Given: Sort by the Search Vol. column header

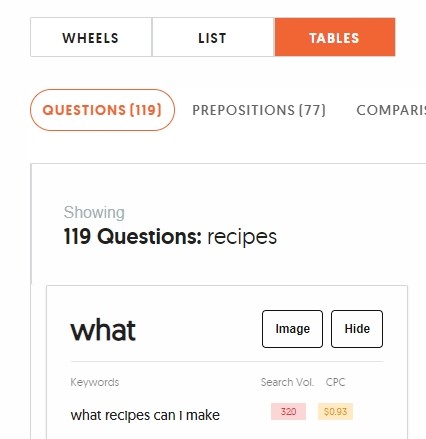Looking at the screenshot, I should coord(287,382).
